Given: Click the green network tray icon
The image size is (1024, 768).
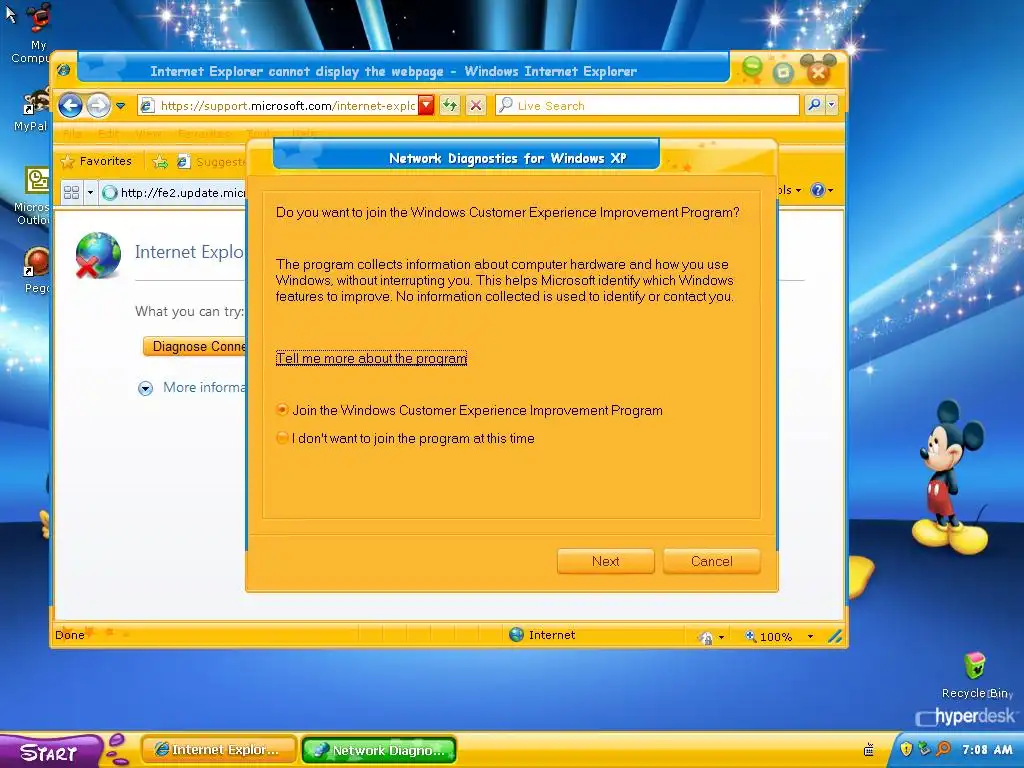Looking at the screenshot, I should tap(924, 748).
